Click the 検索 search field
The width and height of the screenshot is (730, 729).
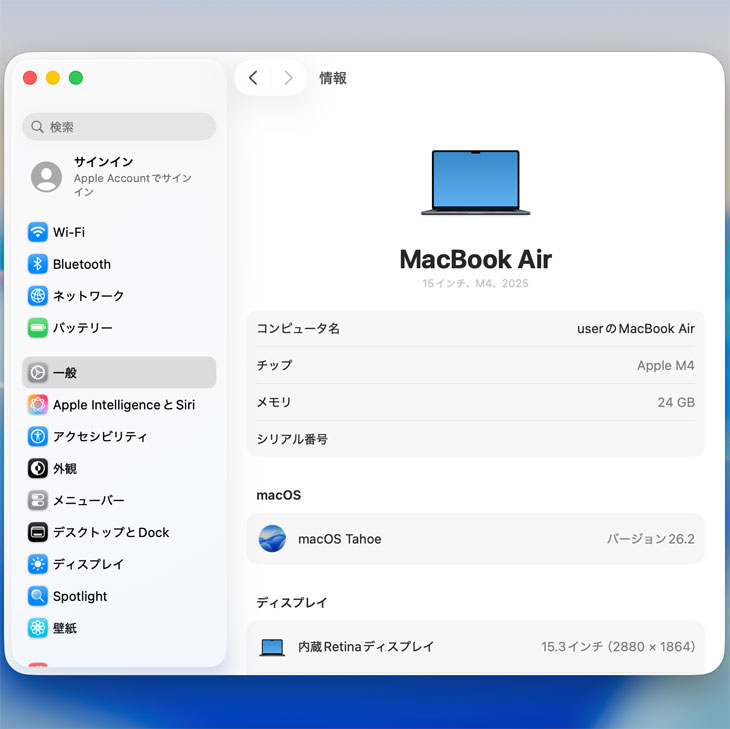tap(120, 127)
